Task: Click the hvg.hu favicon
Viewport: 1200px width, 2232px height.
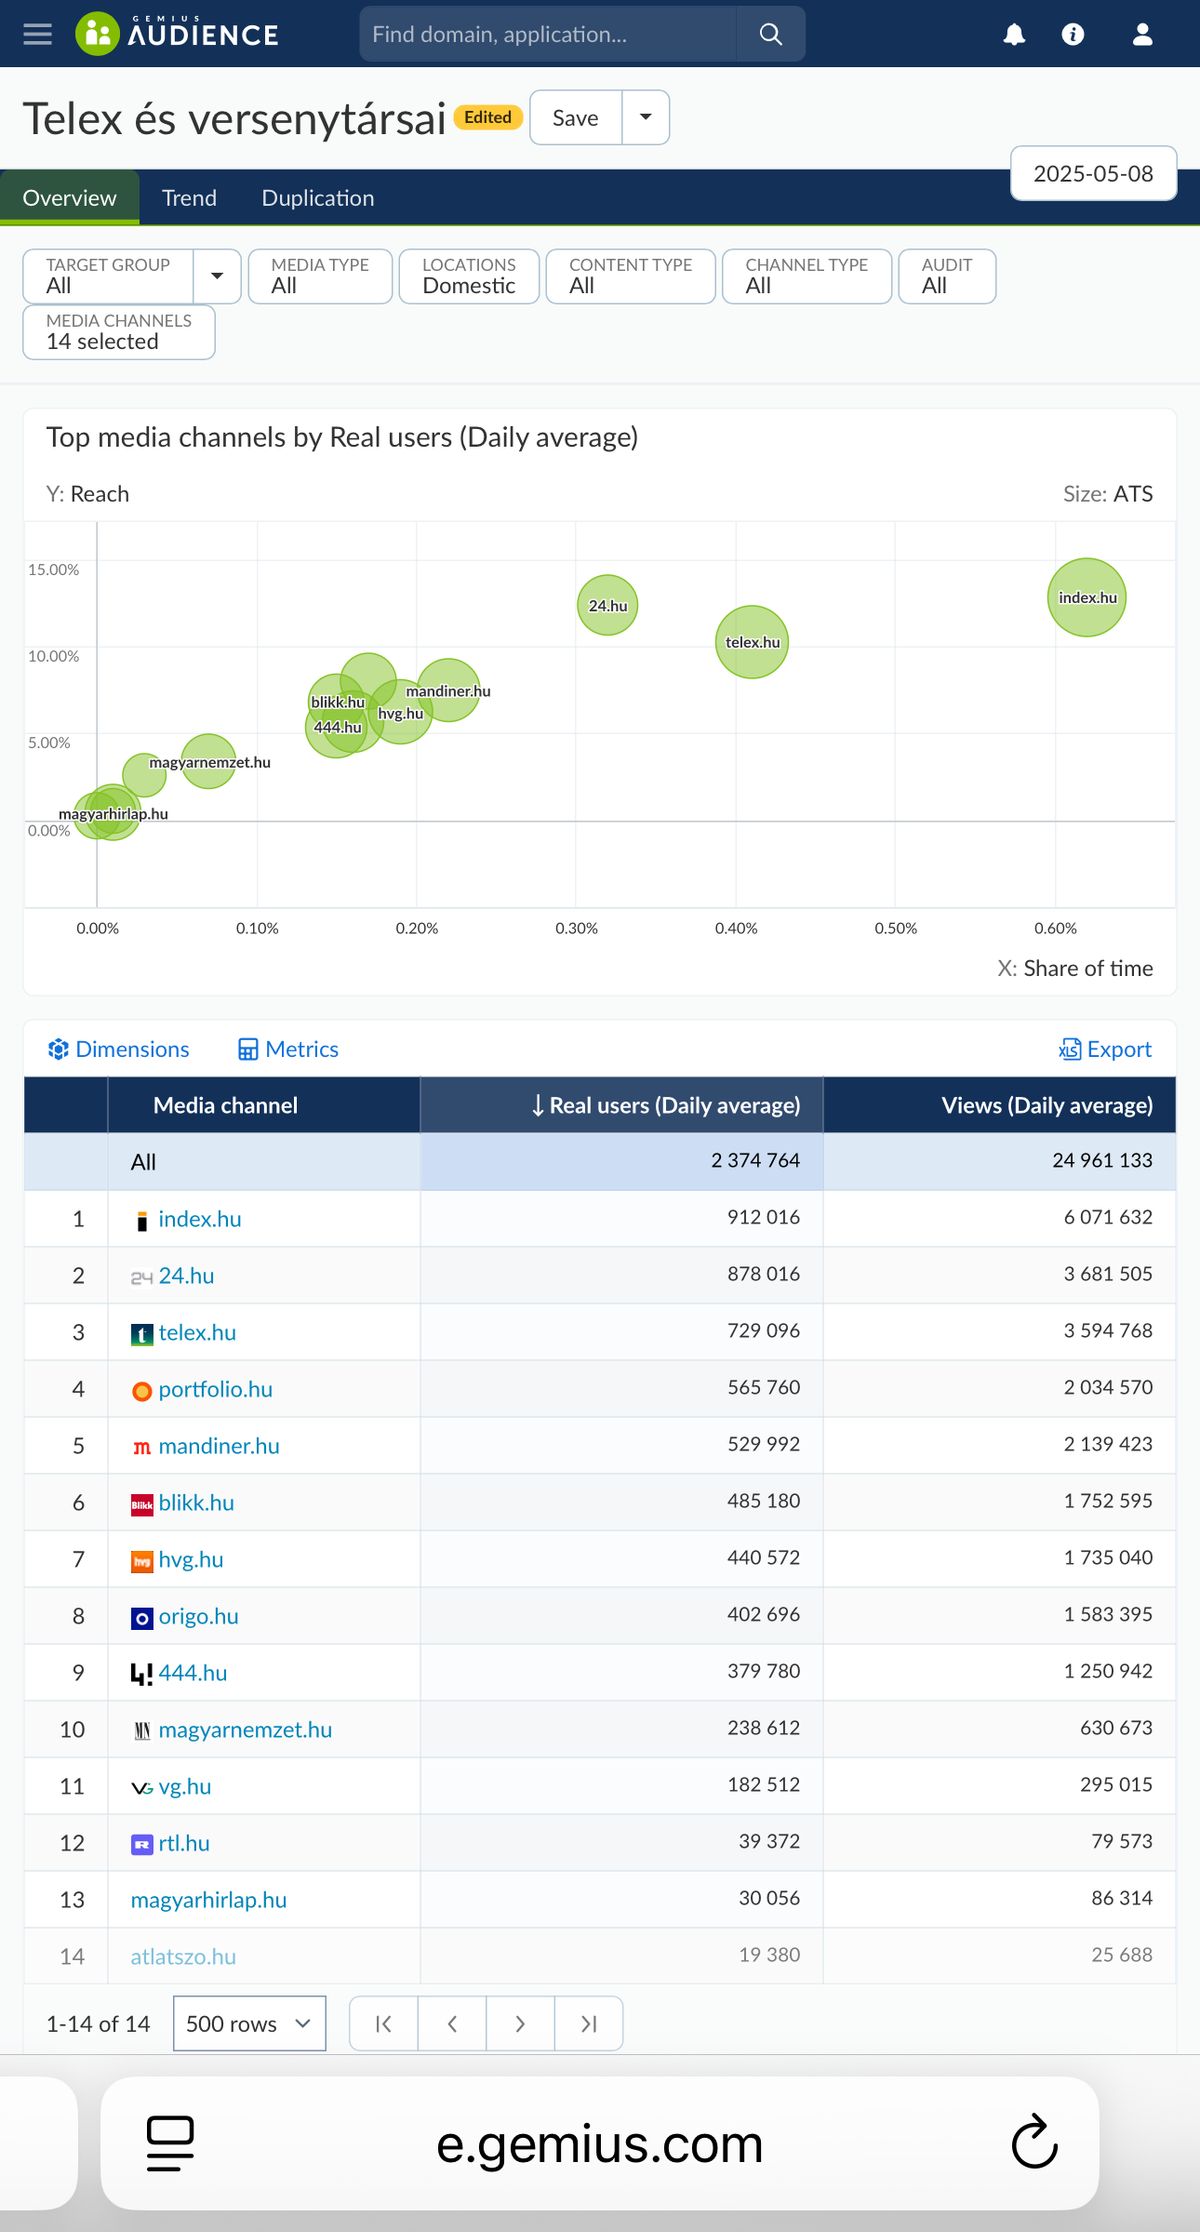Action: pos(142,1561)
